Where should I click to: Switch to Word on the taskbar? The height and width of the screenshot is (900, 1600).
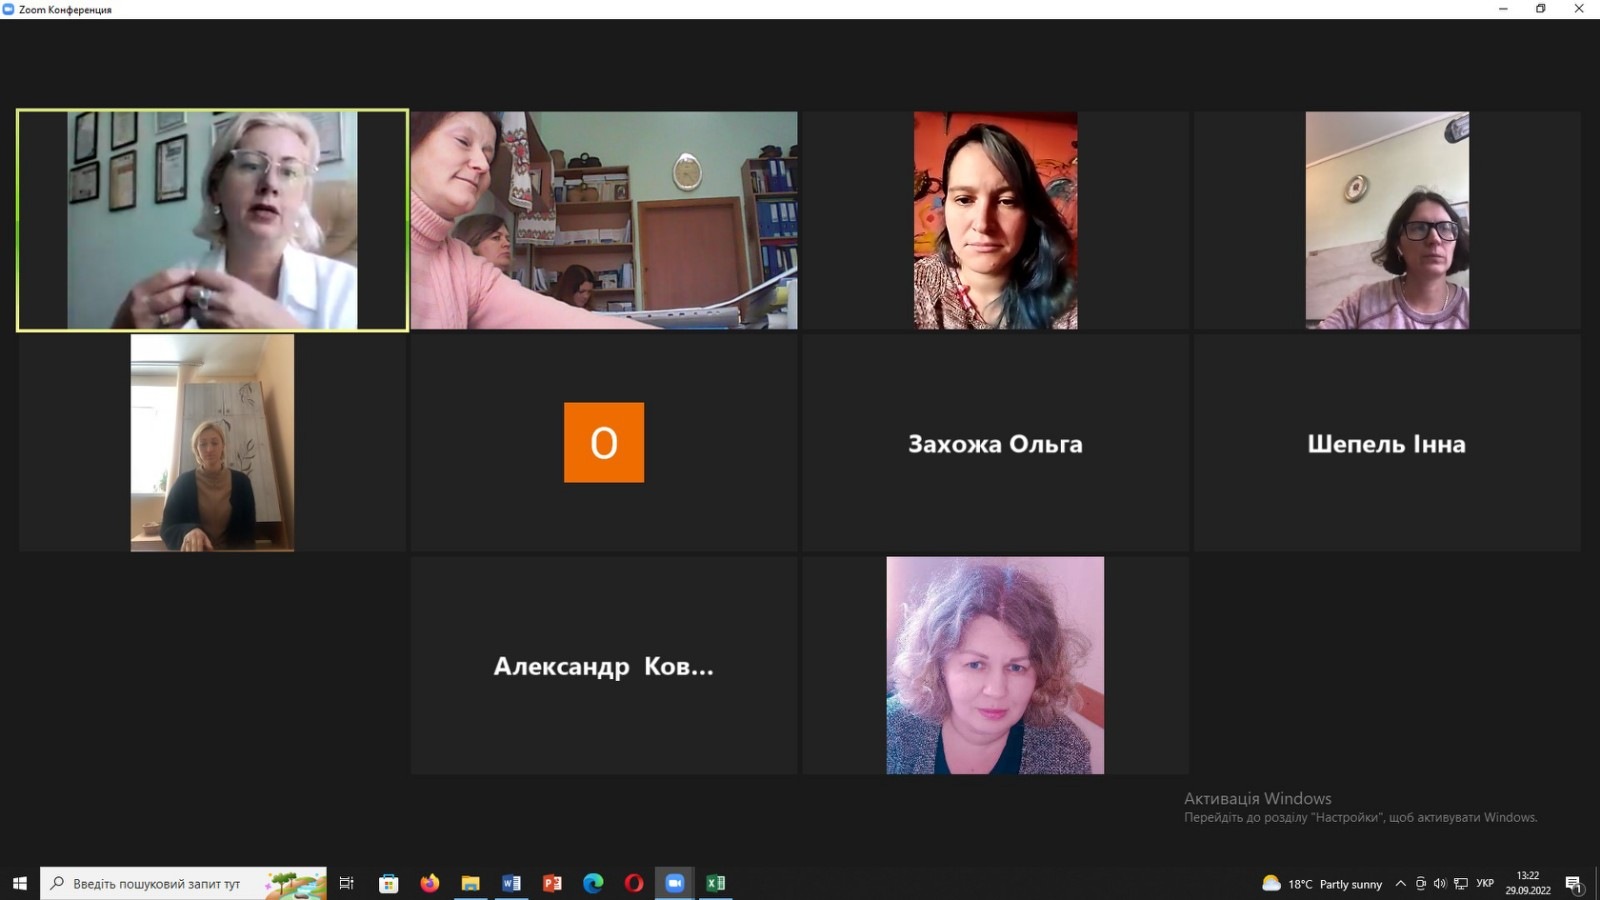click(512, 883)
